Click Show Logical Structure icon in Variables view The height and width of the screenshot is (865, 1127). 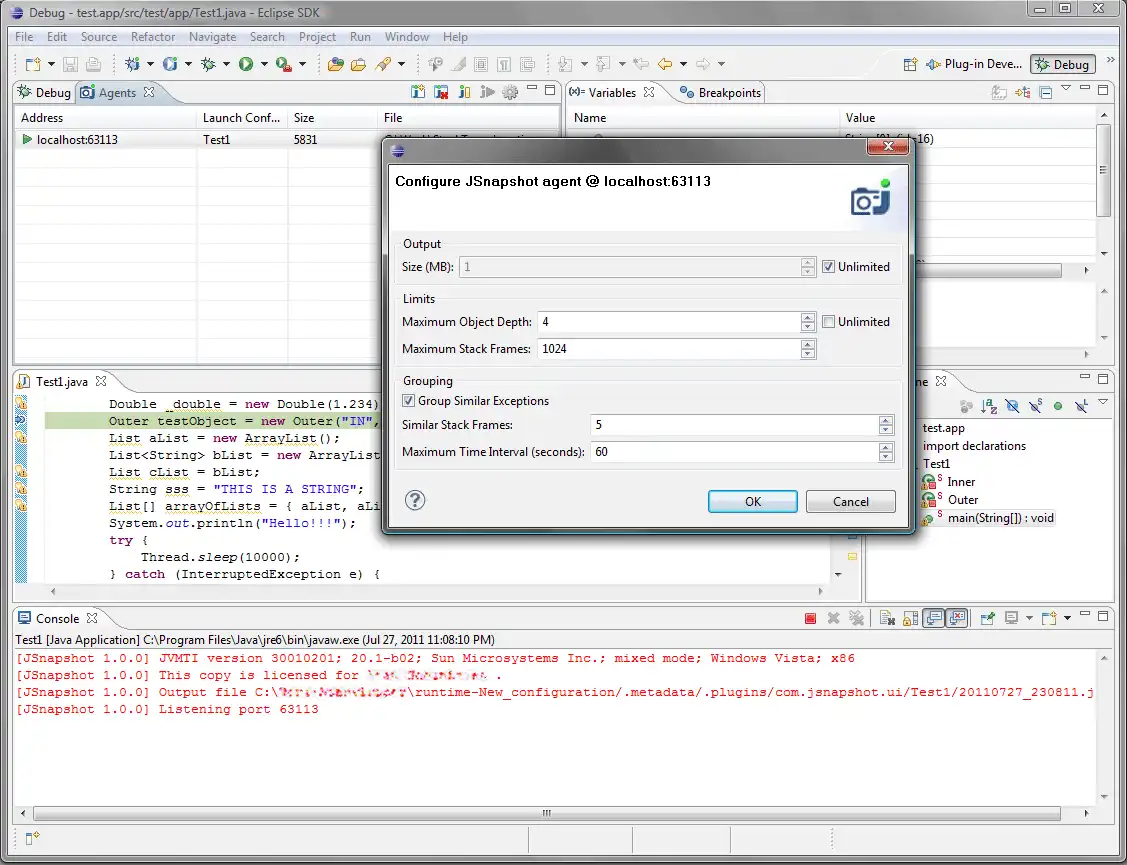(x=1023, y=92)
